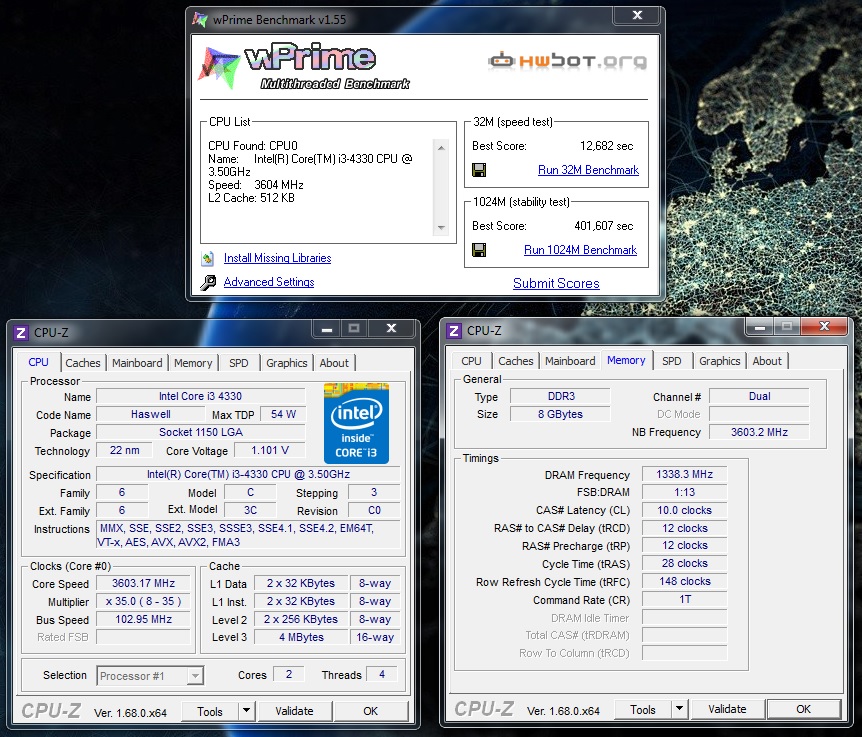The image size is (862, 737).
Task: Click the wrench icon beside Advanced Settings
Action: [x=208, y=282]
